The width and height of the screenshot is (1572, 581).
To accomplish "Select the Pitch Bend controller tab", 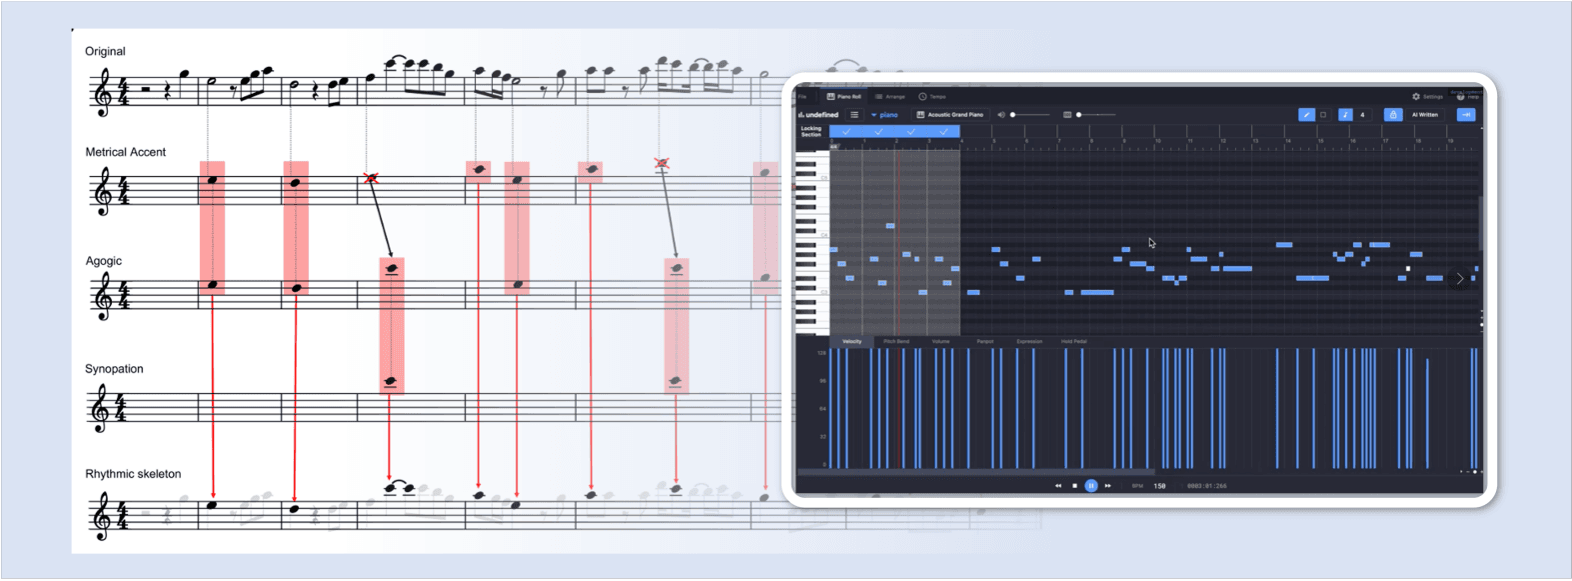I will (x=896, y=342).
